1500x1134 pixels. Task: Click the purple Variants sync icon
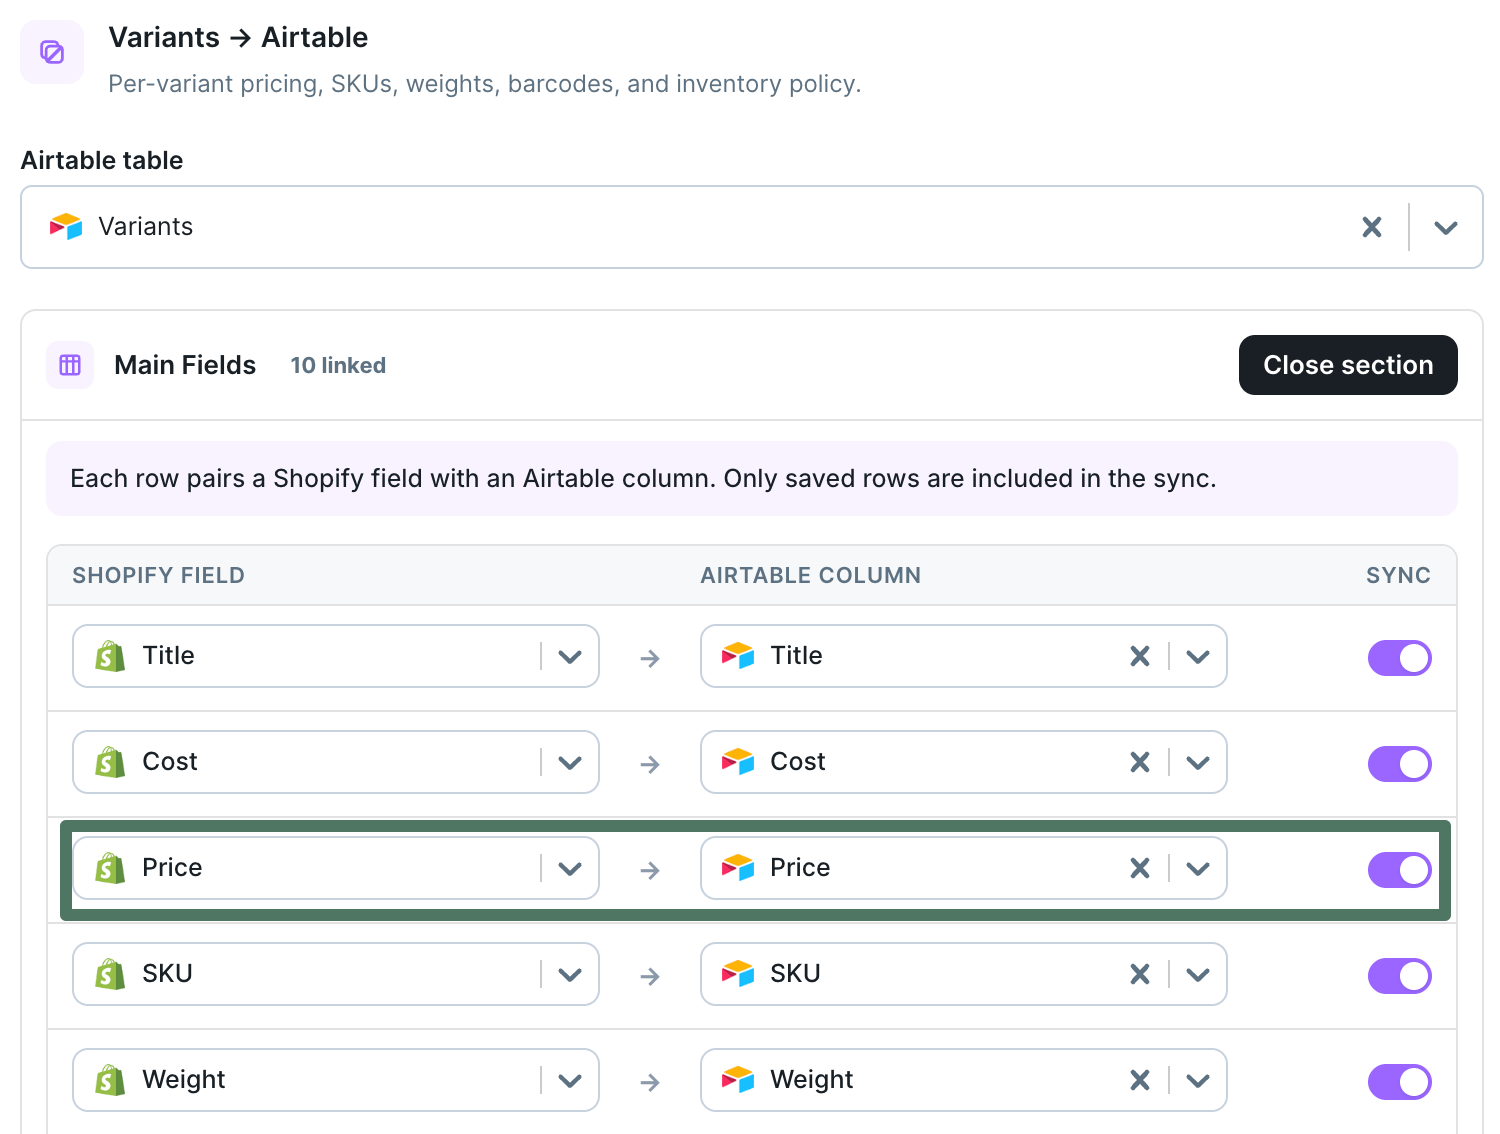pos(52,52)
